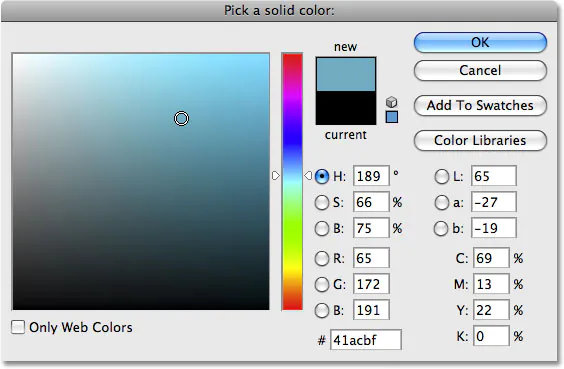Select the L lightness radio button
The width and height of the screenshot is (564, 369).
[x=441, y=177]
